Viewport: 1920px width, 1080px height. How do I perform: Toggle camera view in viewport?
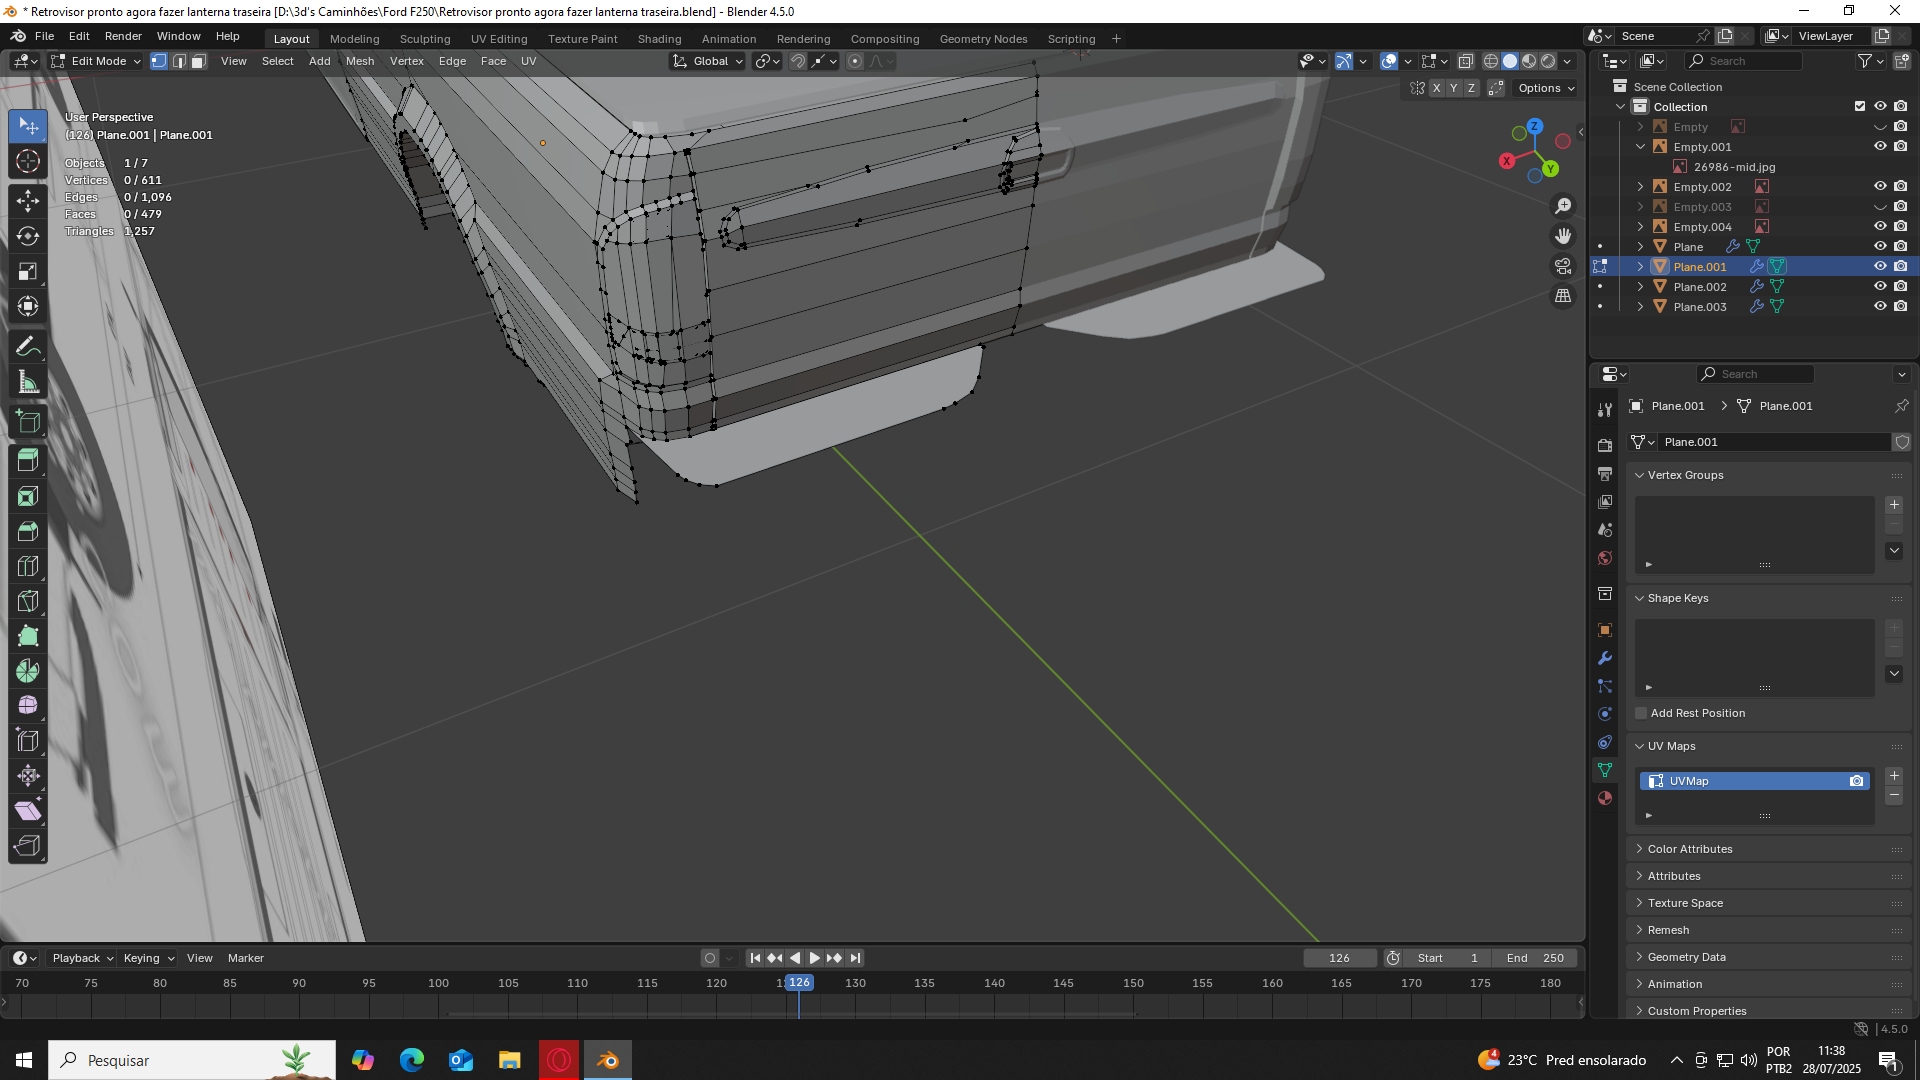point(1563,266)
